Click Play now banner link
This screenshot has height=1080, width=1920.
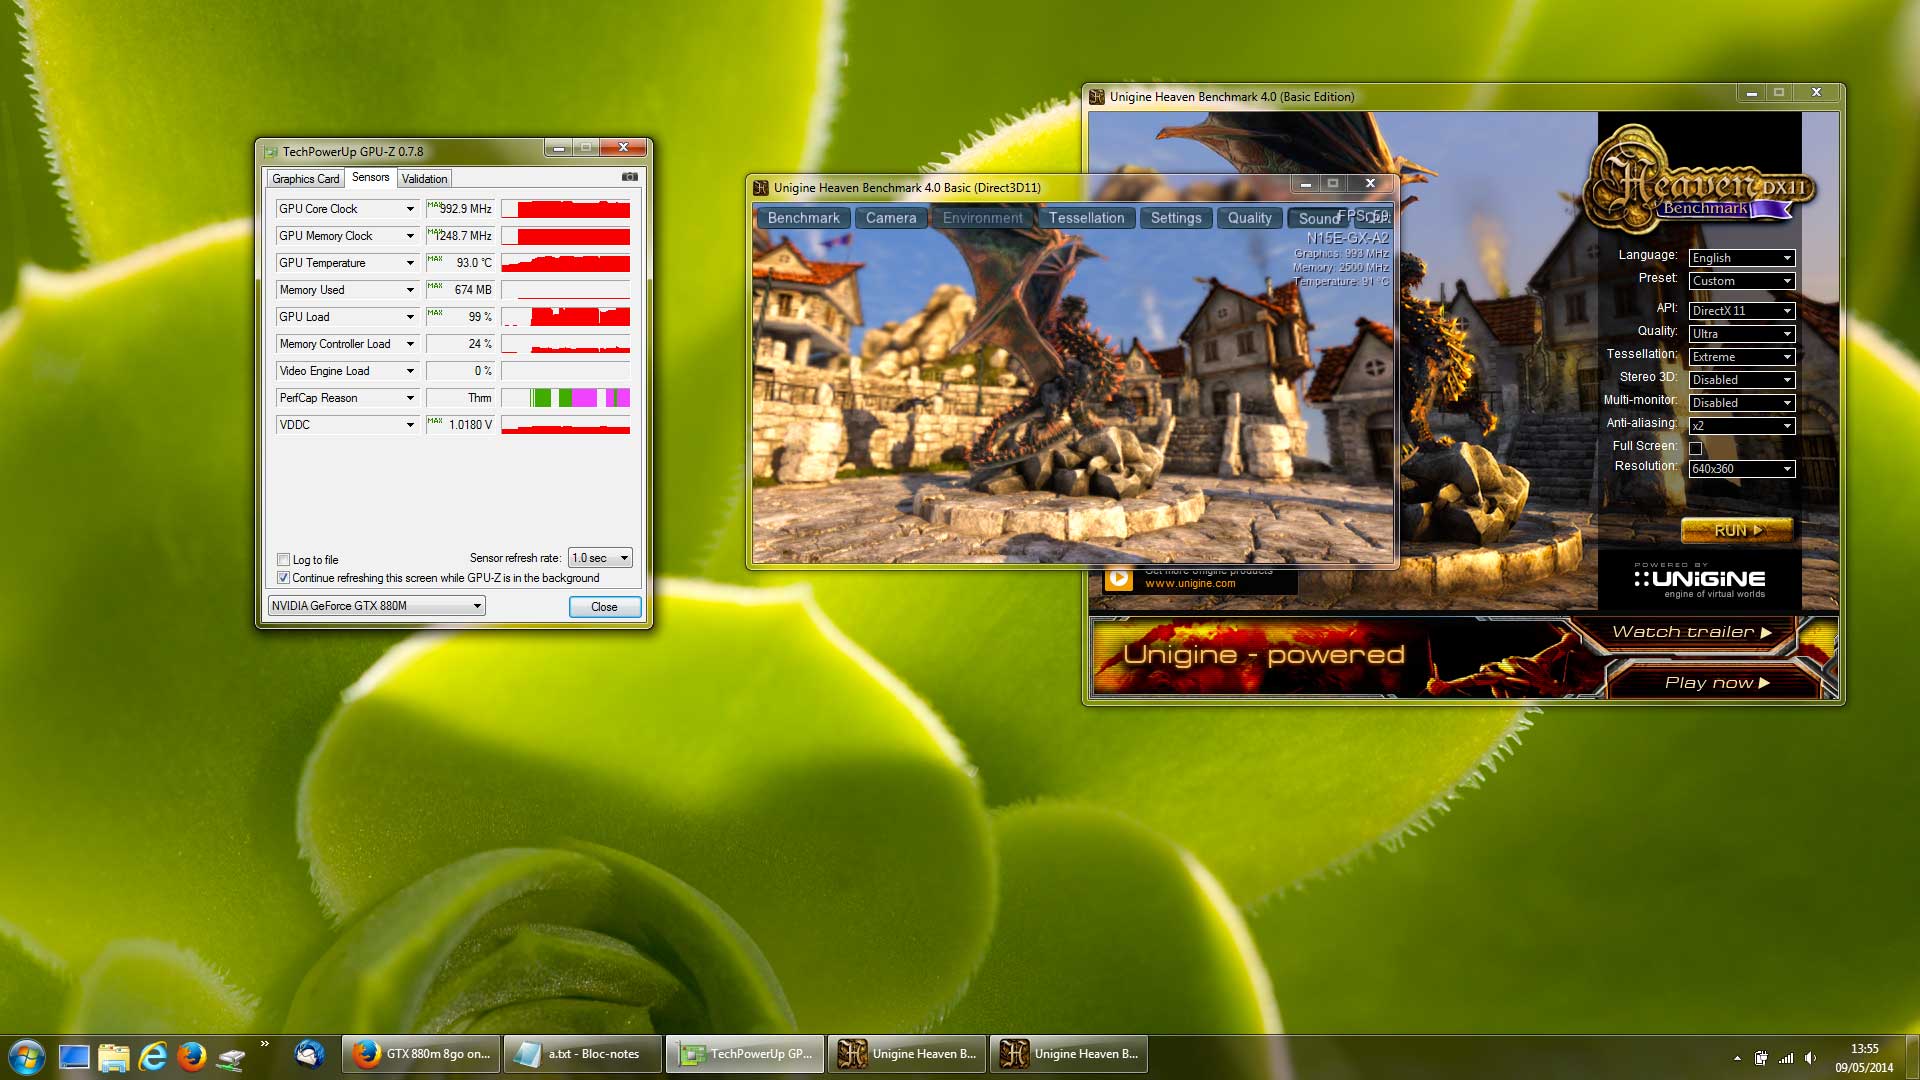click(1717, 683)
